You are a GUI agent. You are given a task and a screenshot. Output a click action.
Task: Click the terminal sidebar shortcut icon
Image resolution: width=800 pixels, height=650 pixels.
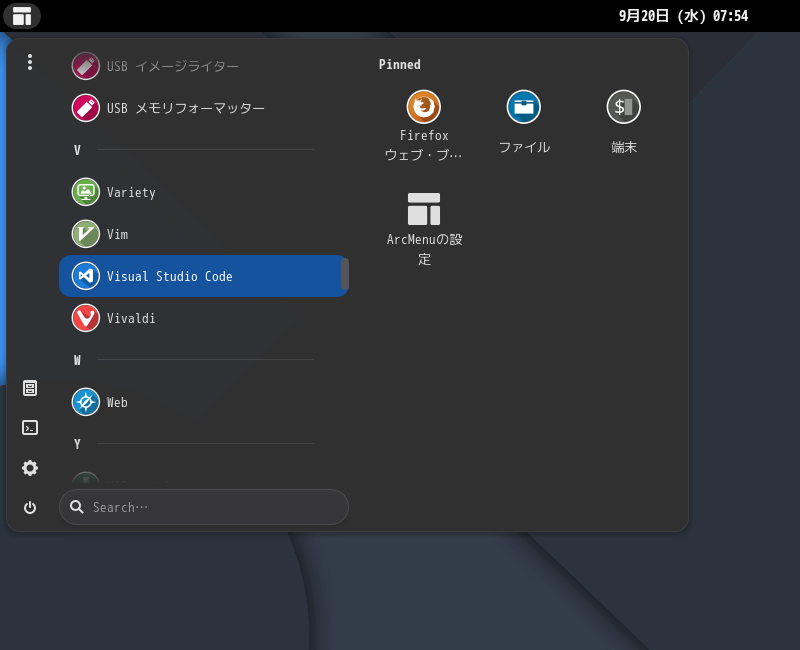pyautogui.click(x=30, y=428)
